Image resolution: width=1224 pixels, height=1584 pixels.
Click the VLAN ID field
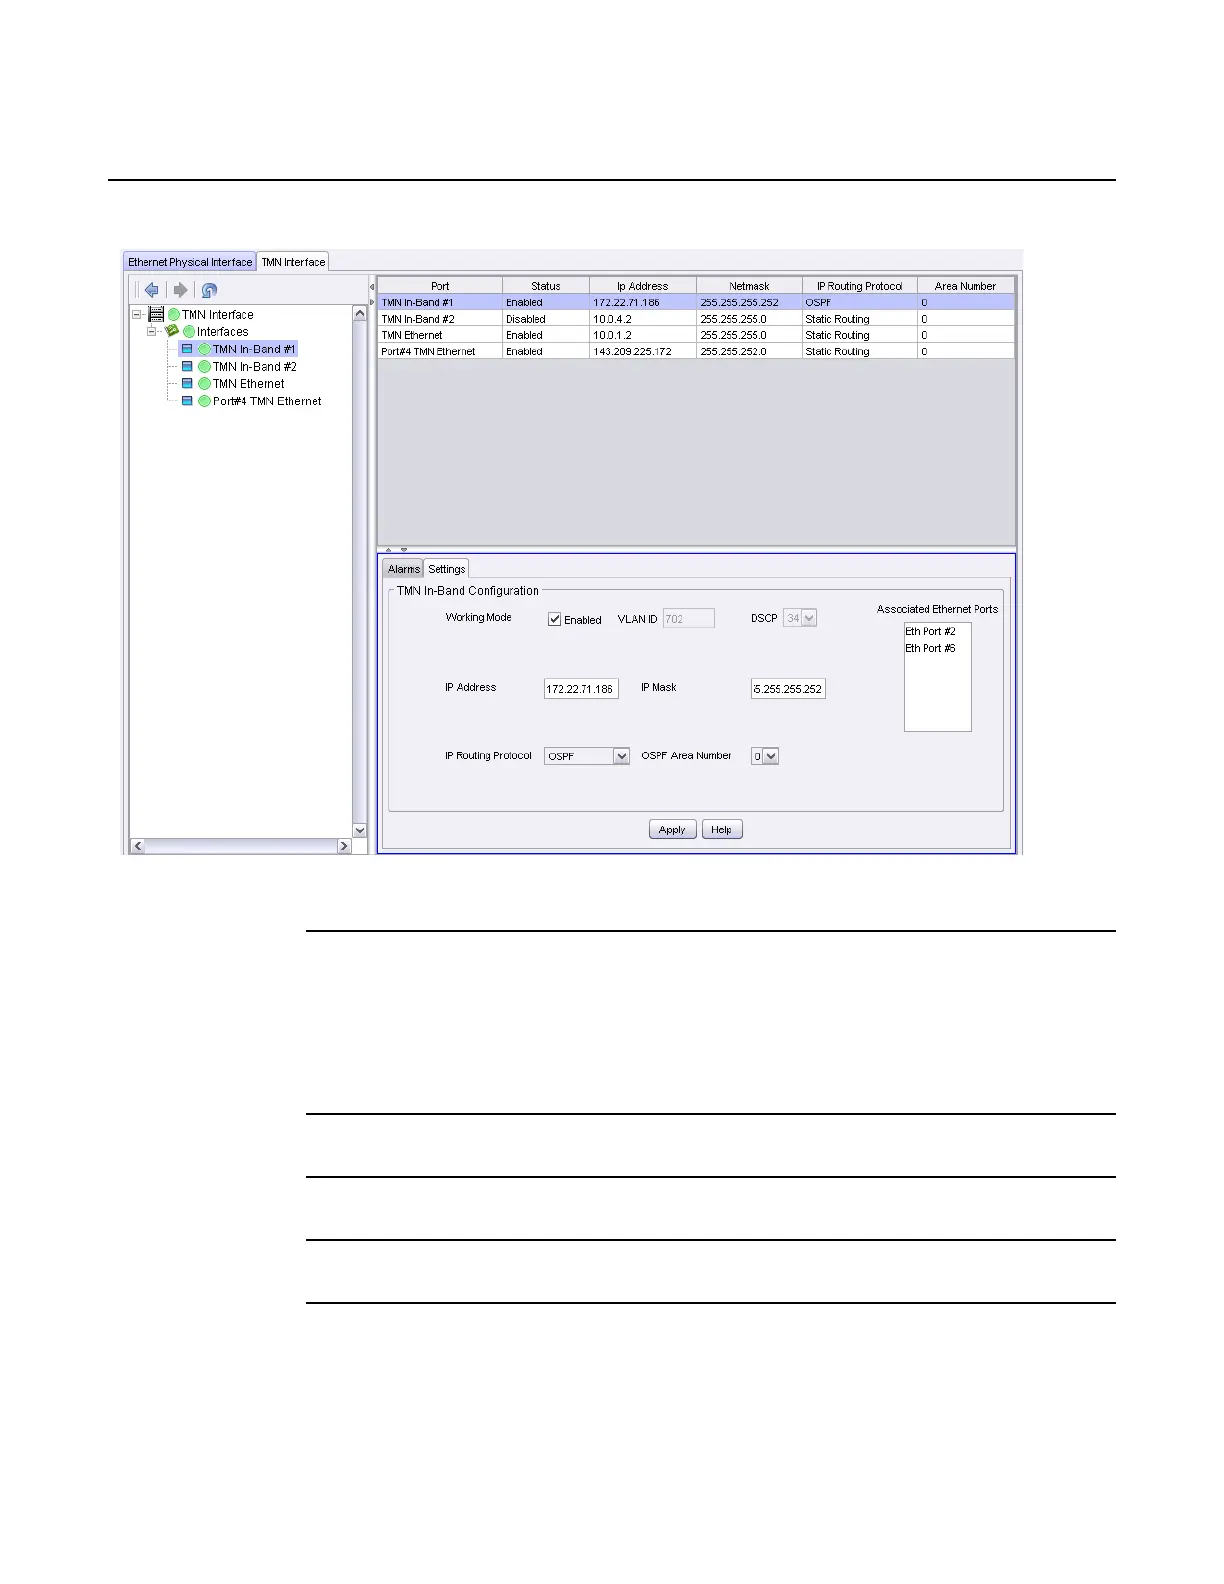pyautogui.click(x=689, y=619)
